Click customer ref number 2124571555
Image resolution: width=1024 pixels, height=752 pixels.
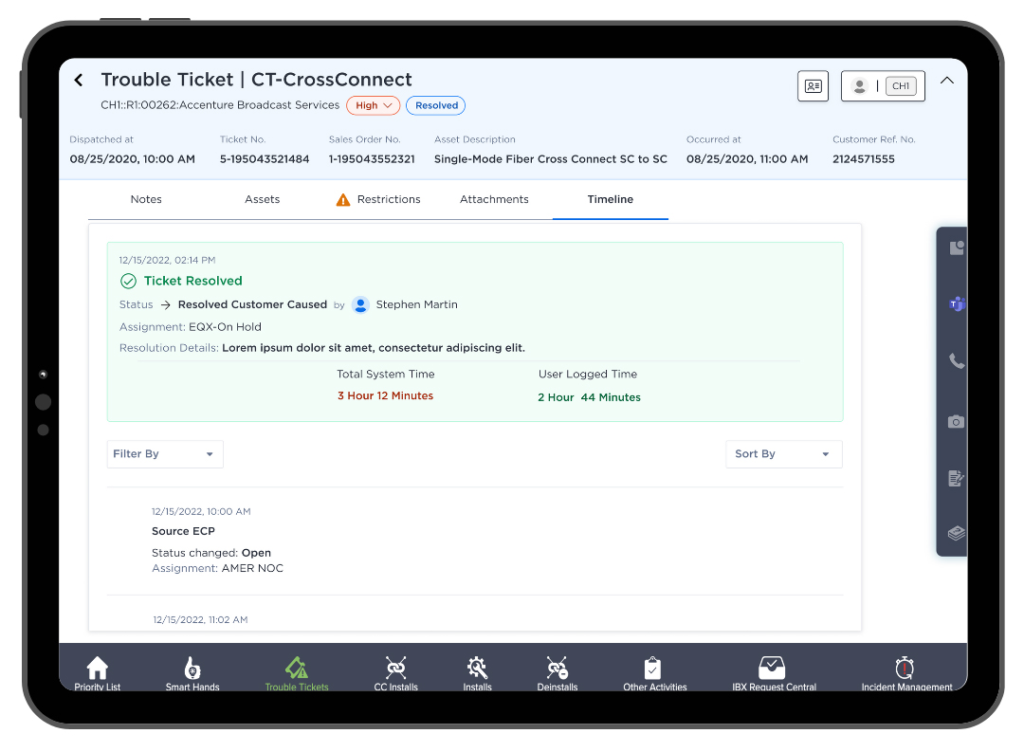click(x=863, y=159)
